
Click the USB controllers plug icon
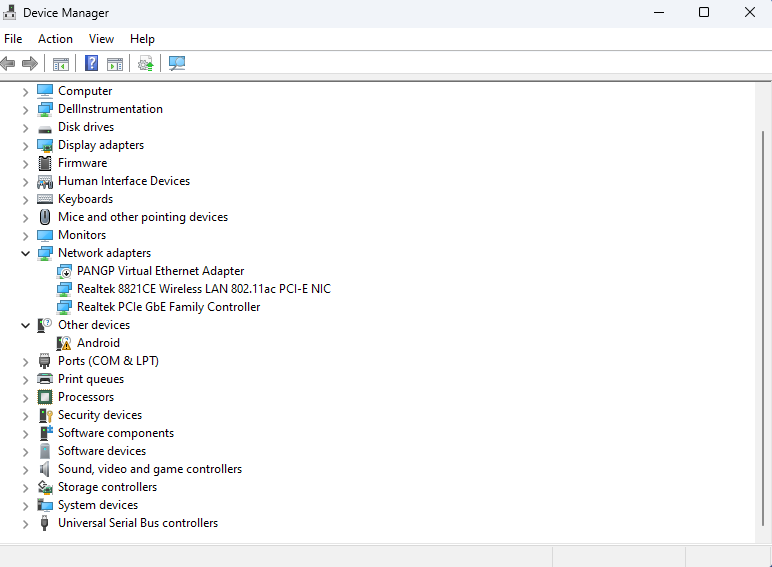[x=45, y=523]
